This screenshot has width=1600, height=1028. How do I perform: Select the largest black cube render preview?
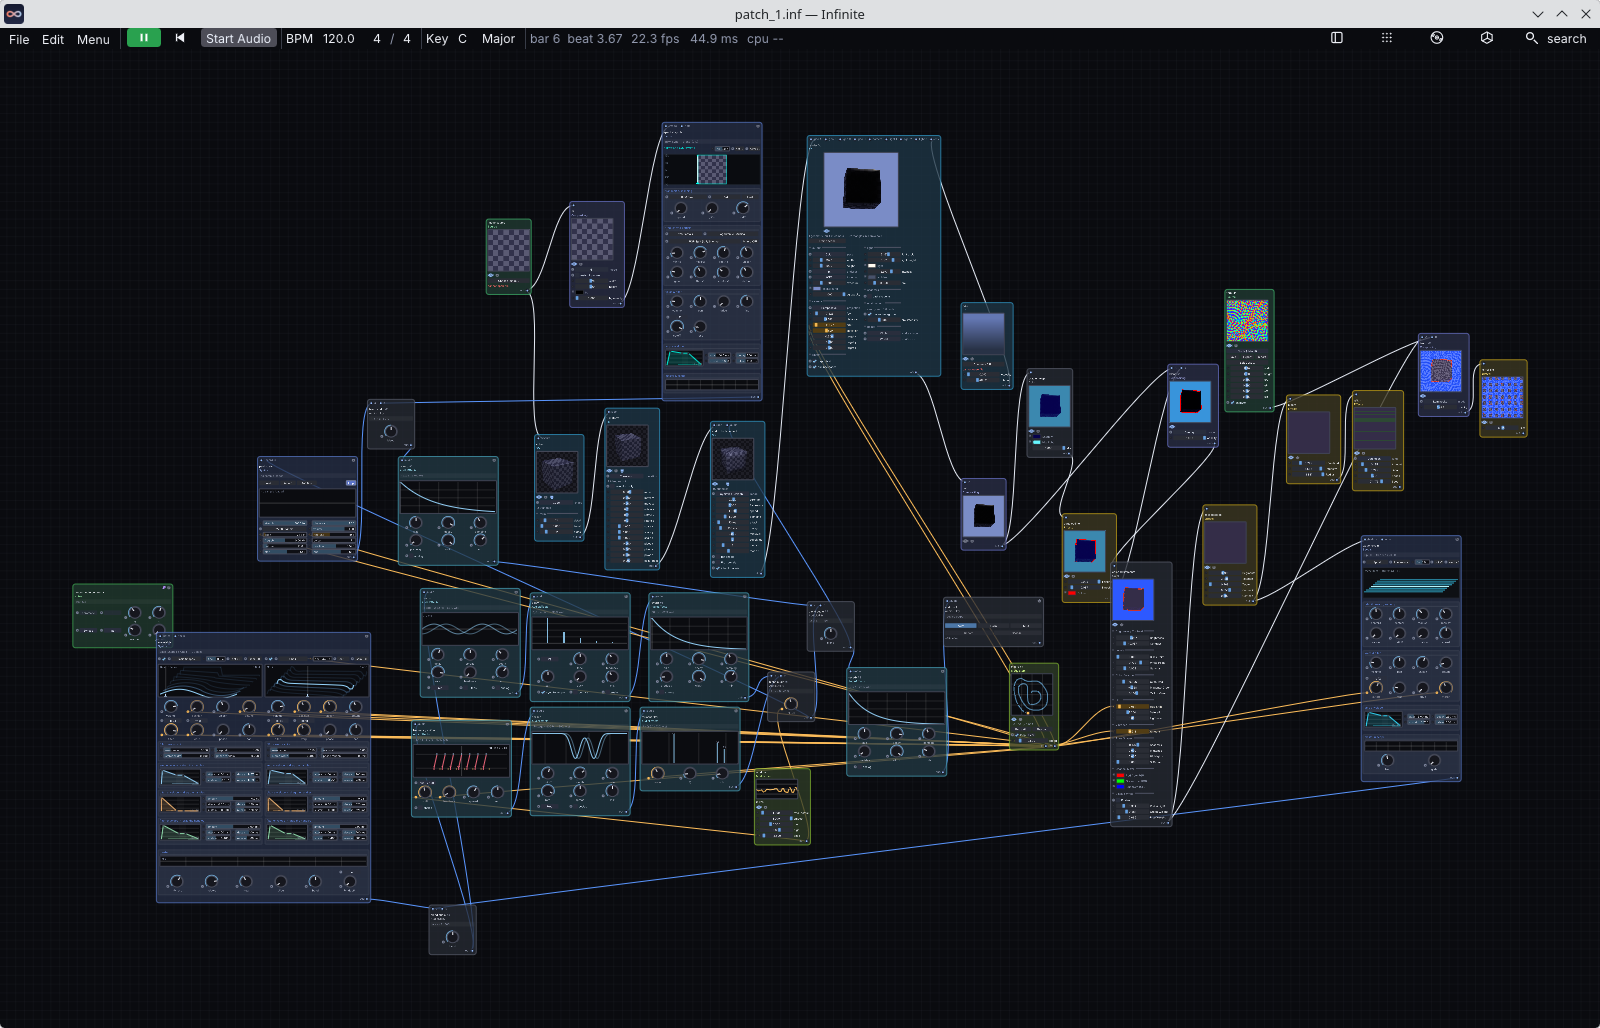861,189
